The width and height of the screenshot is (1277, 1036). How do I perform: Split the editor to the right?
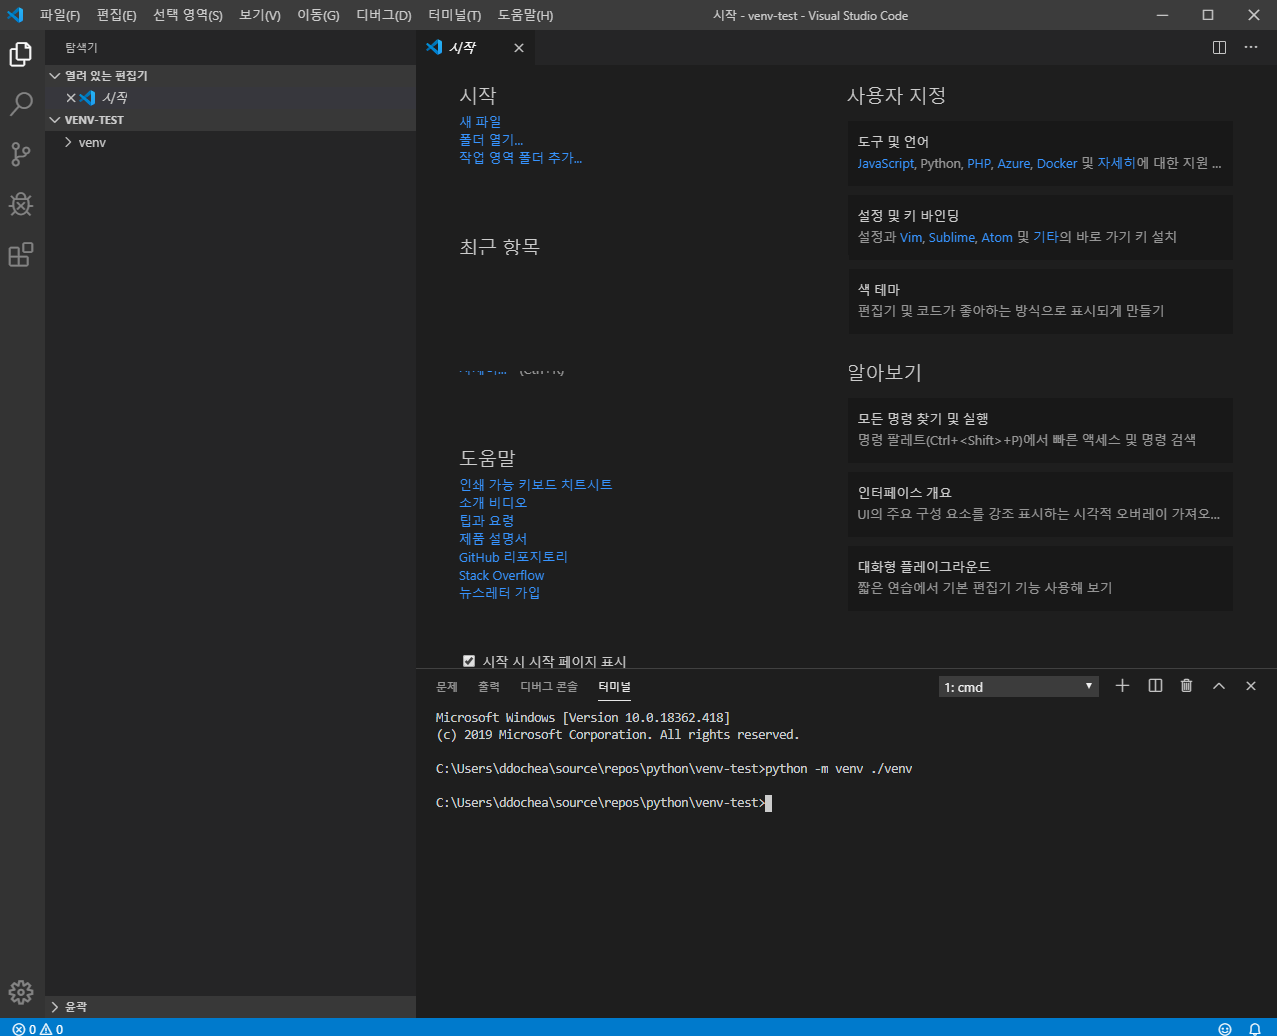(x=1219, y=47)
